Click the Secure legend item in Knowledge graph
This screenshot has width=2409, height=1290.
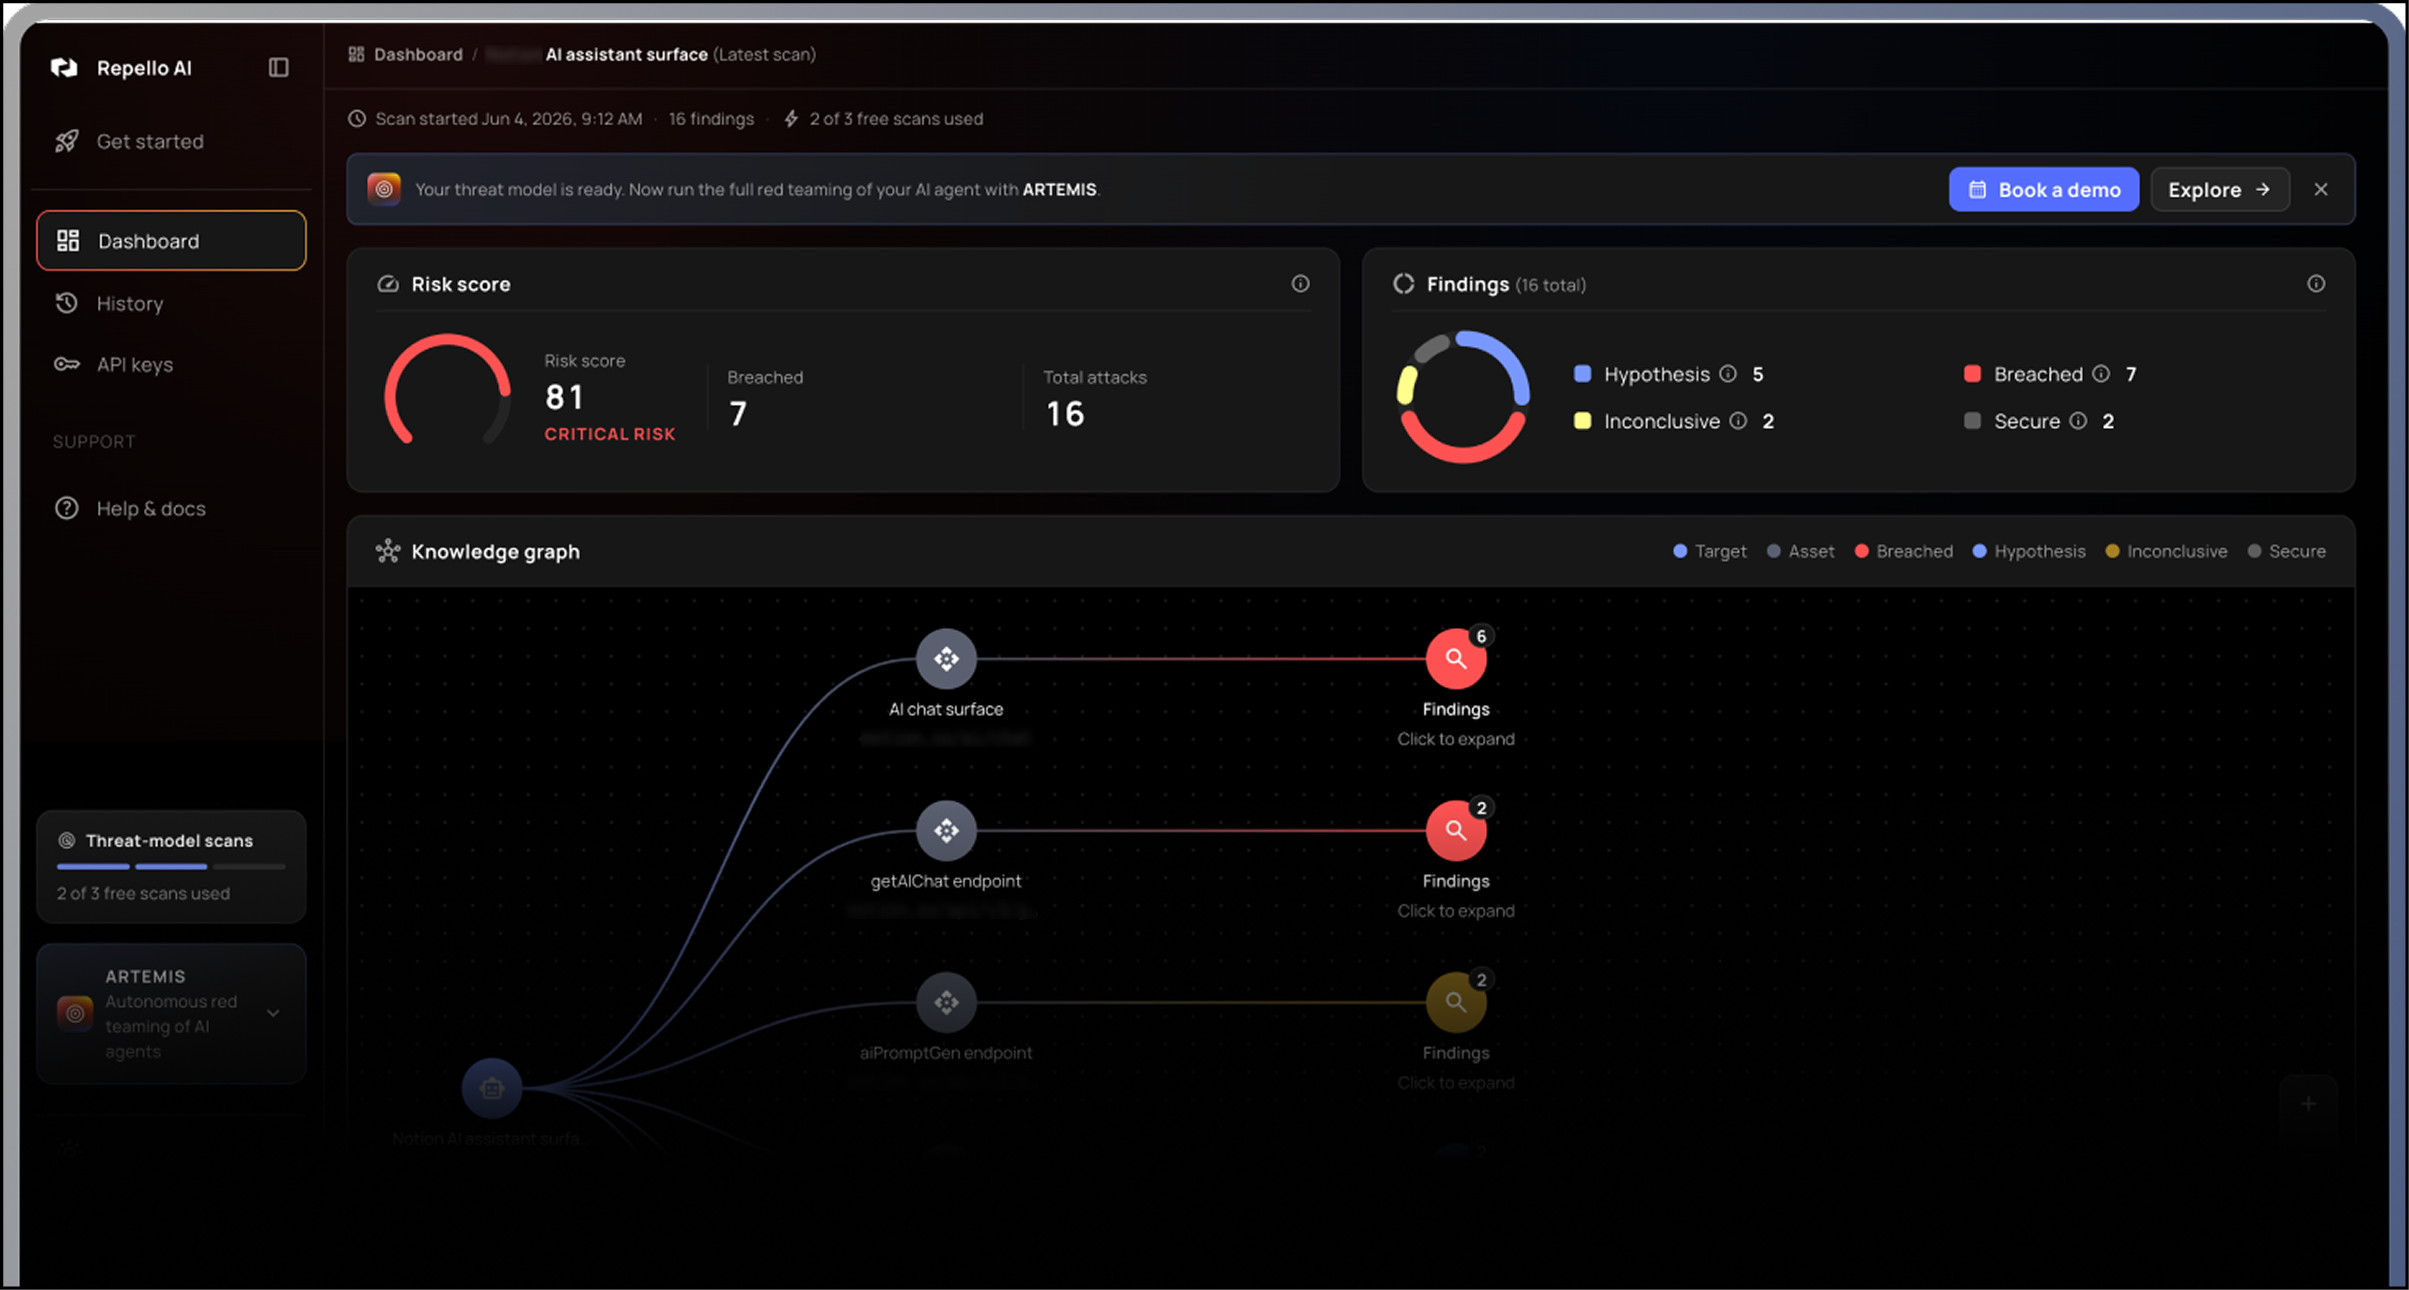click(2286, 551)
